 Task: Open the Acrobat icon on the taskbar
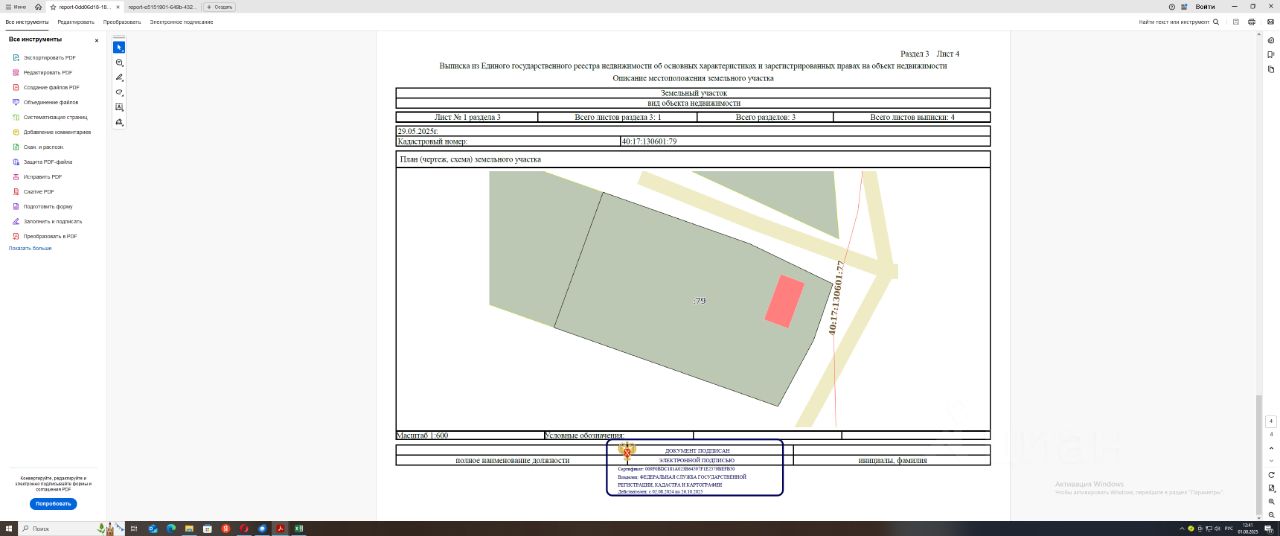click(282, 528)
